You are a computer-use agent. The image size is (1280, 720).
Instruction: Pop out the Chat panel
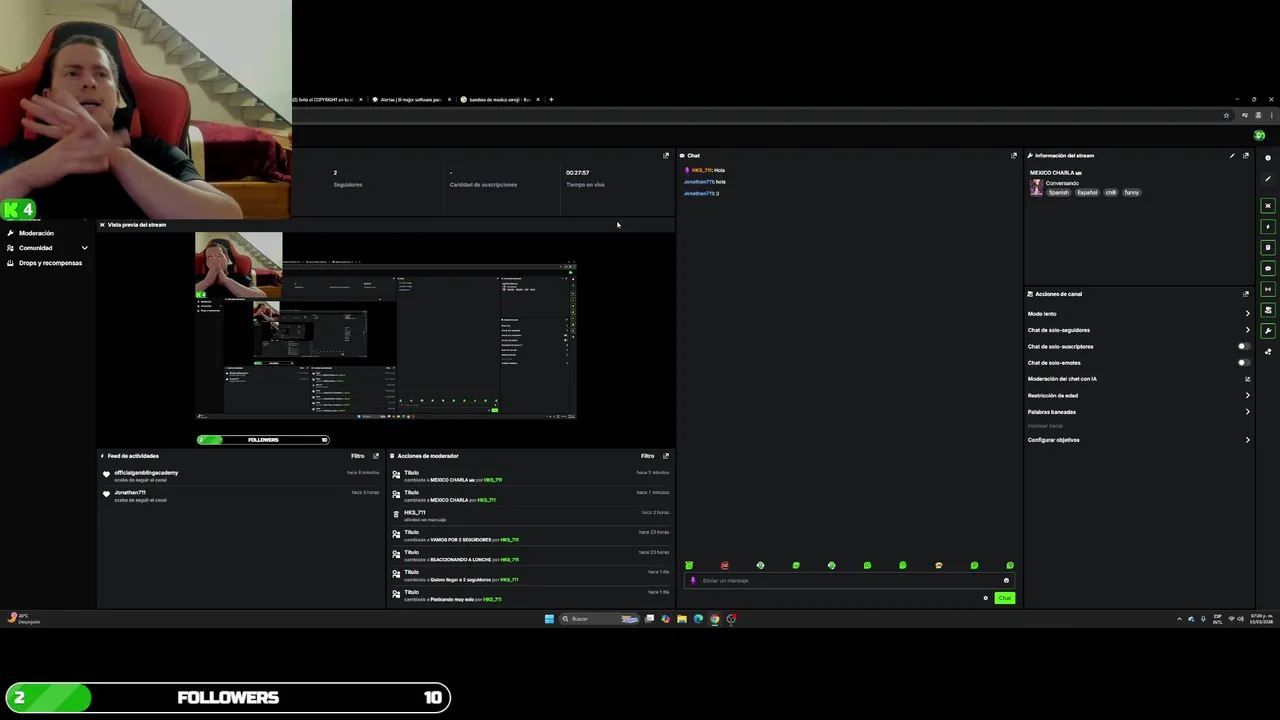(x=1014, y=155)
